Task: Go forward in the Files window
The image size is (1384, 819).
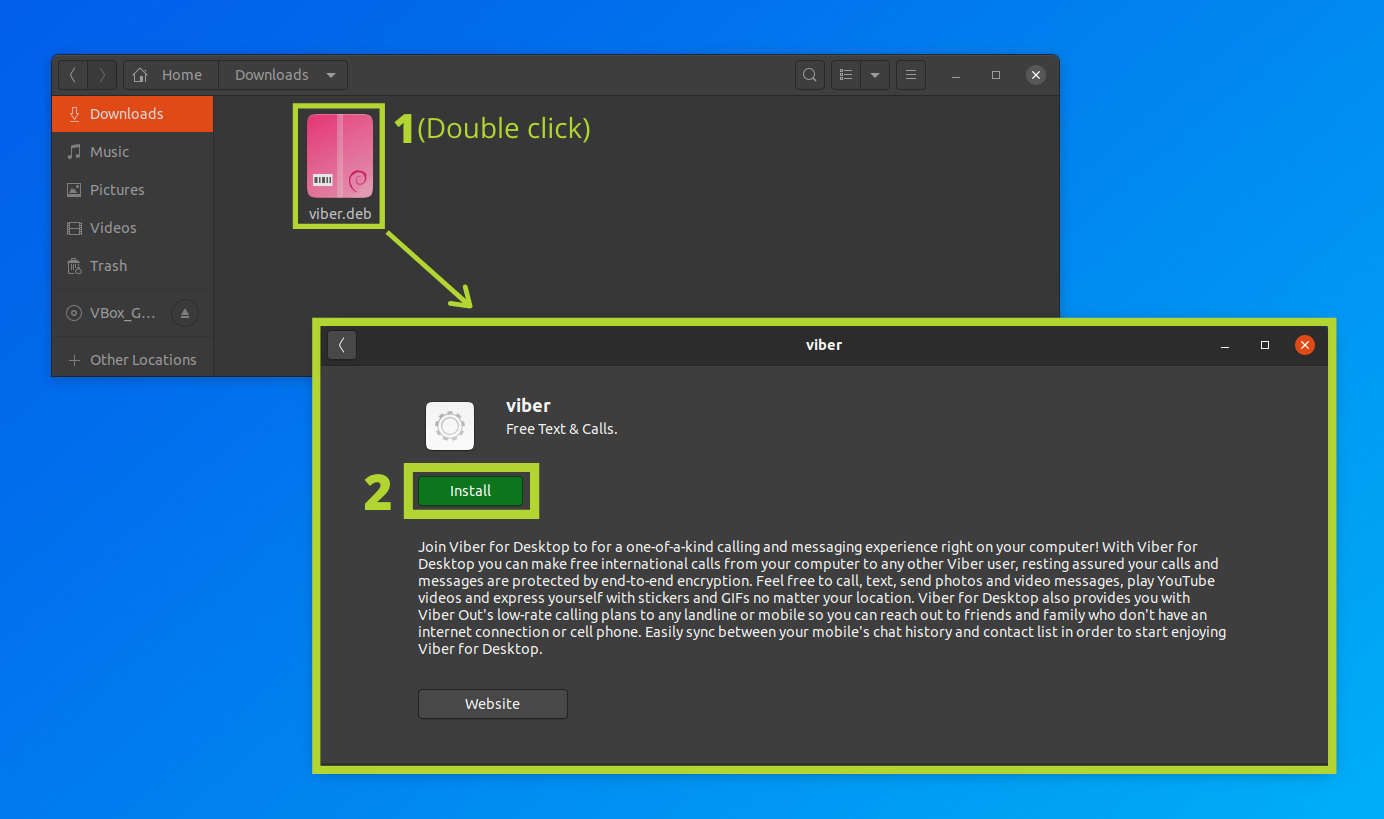Action: (x=102, y=75)
